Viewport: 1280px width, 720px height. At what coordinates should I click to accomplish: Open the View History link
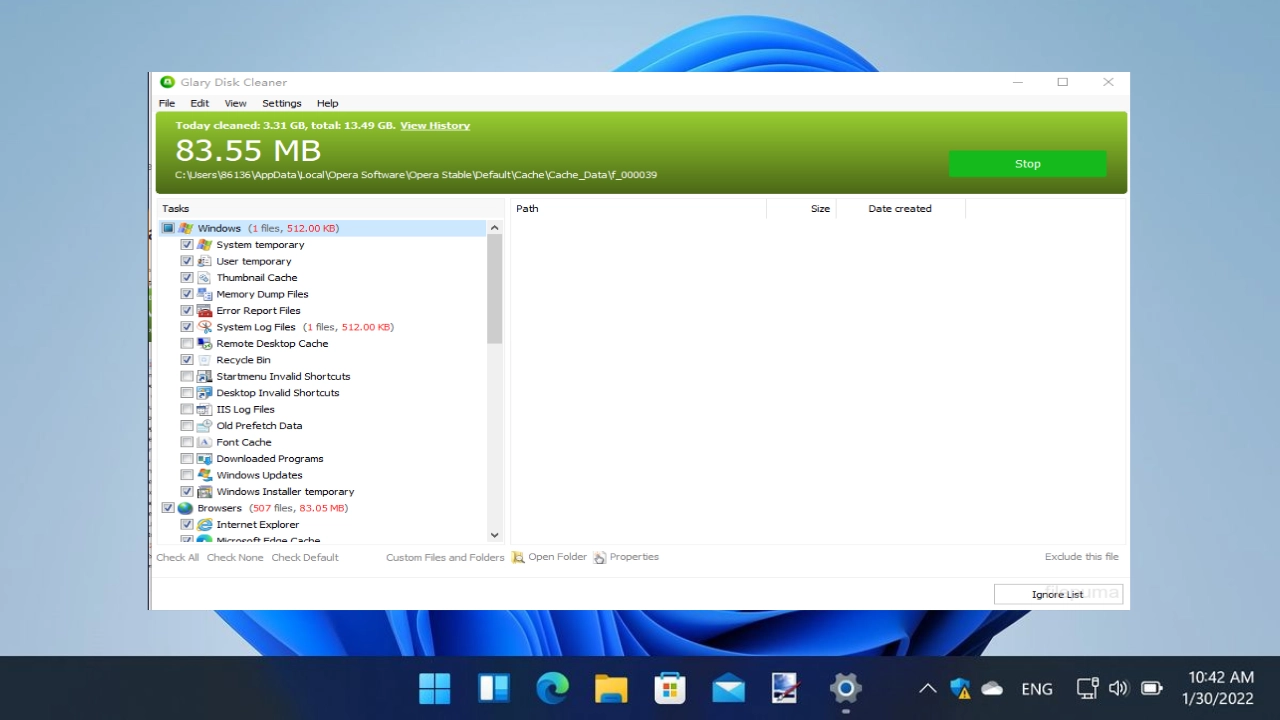coord(435,126)
